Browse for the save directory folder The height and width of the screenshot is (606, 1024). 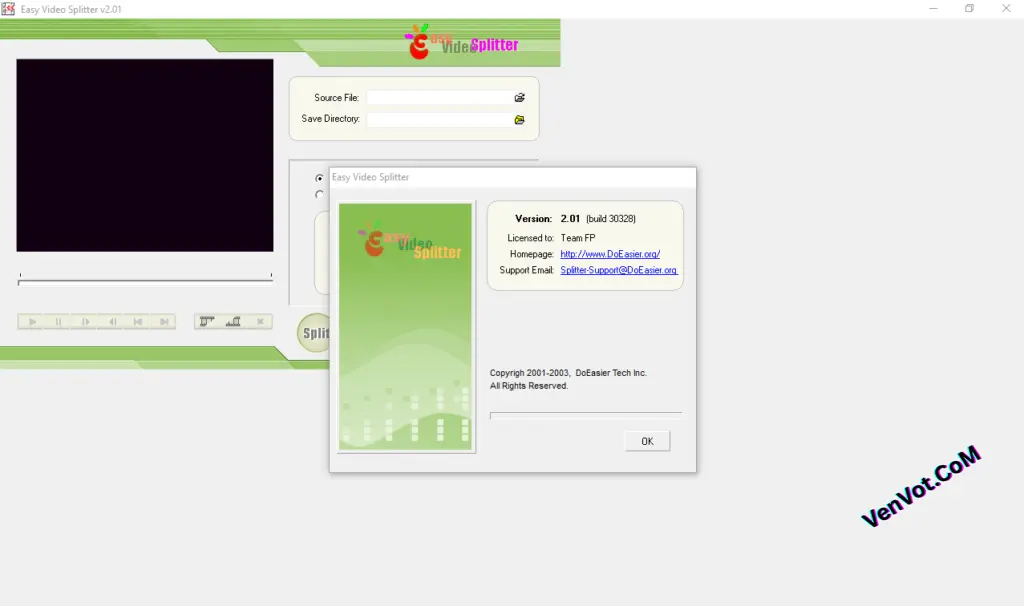click(519, 120)
